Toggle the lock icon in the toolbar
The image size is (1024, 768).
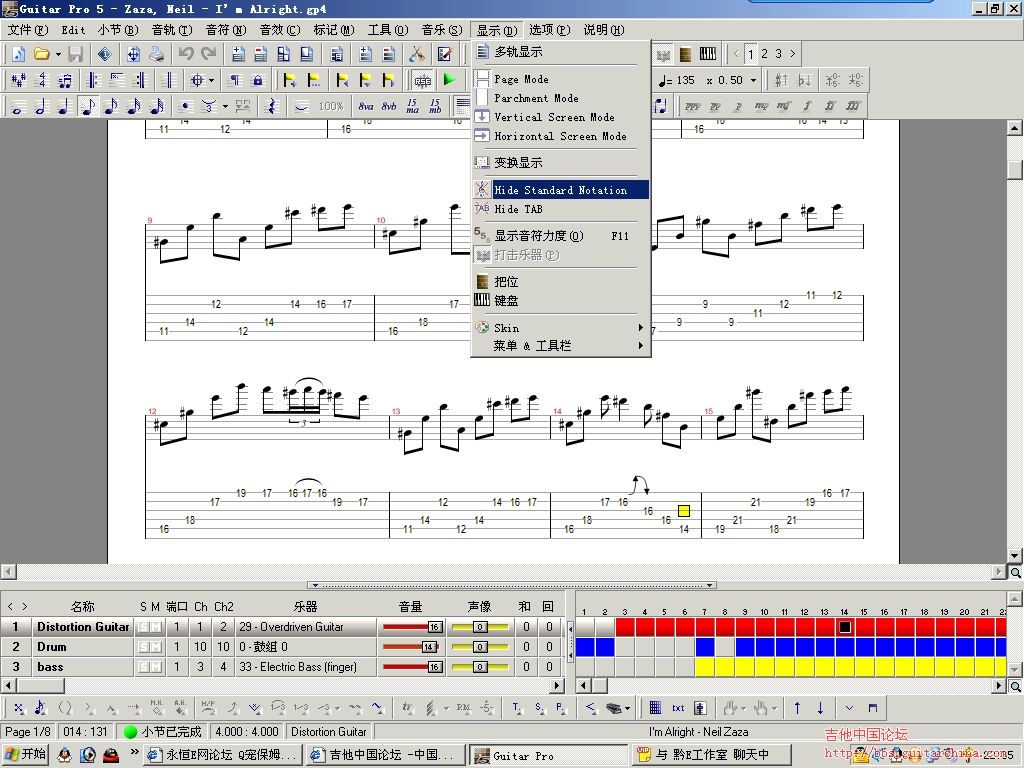tap(258, 80)
